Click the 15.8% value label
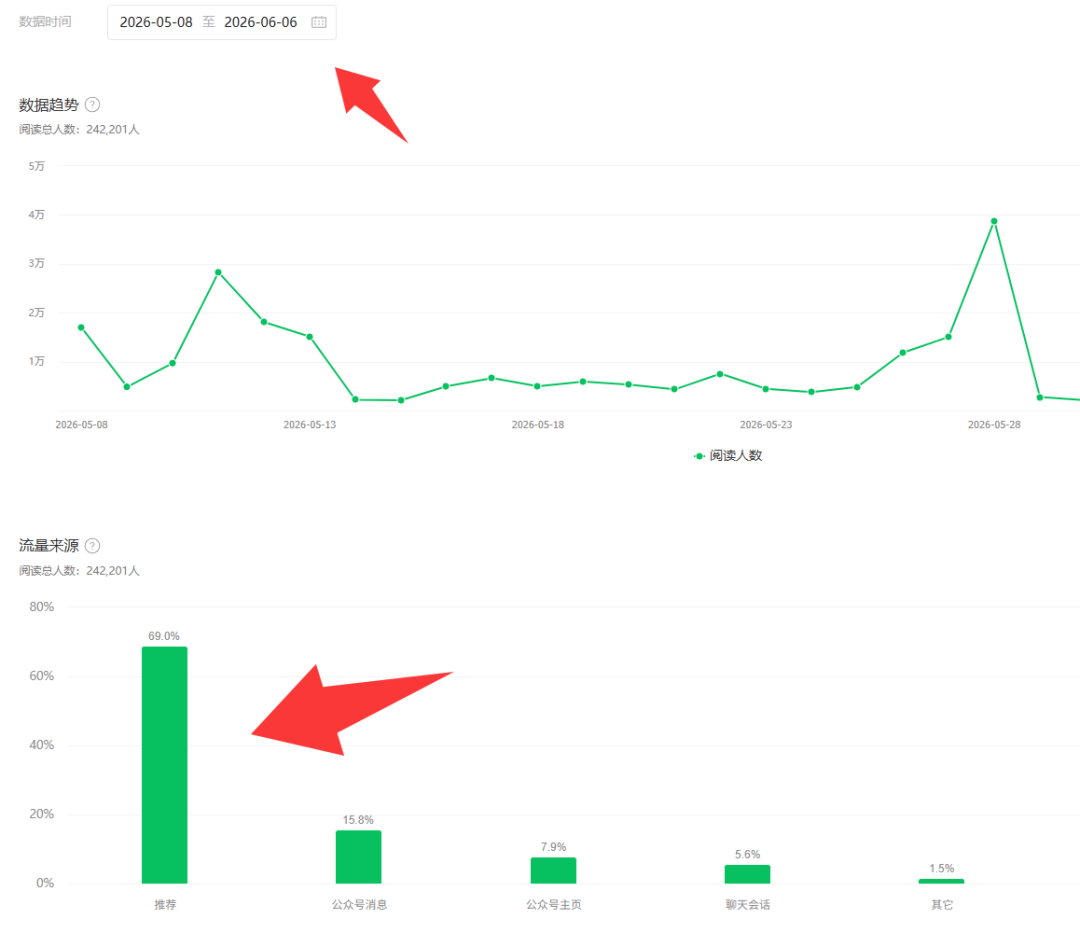Screen dimensions: 1080x933 (x=358, y=820)
